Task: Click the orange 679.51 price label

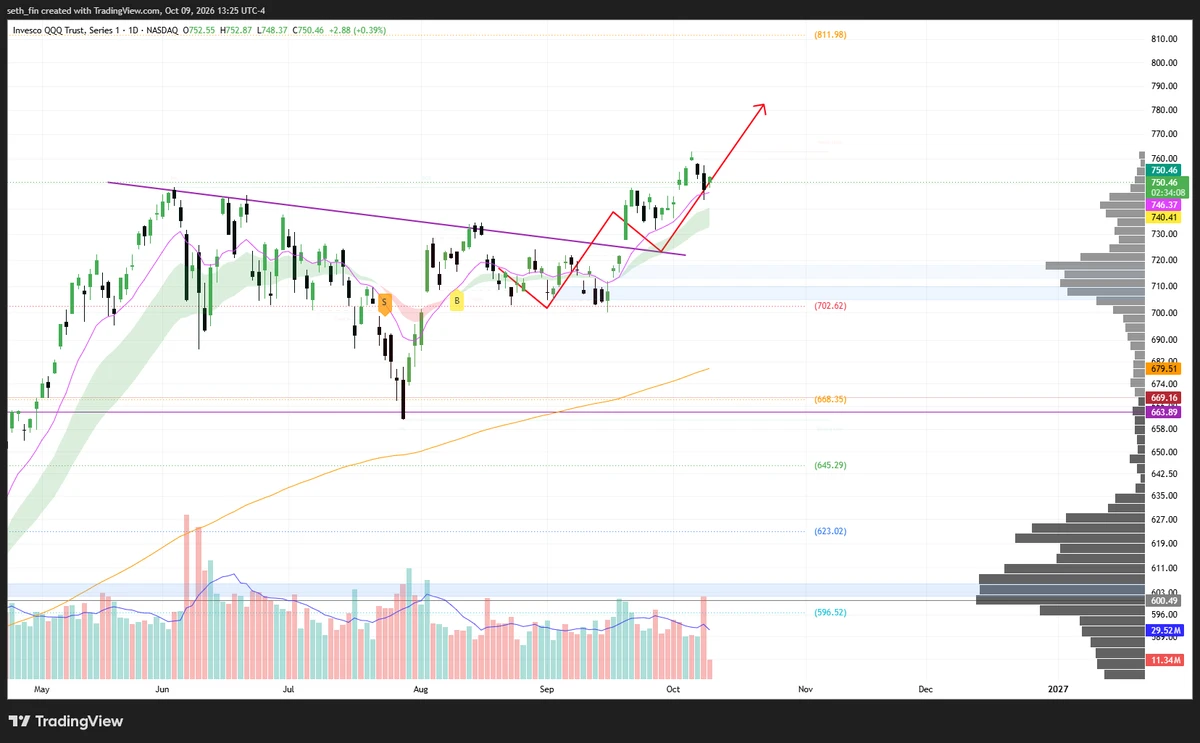Action: [x=1165, y=368]
